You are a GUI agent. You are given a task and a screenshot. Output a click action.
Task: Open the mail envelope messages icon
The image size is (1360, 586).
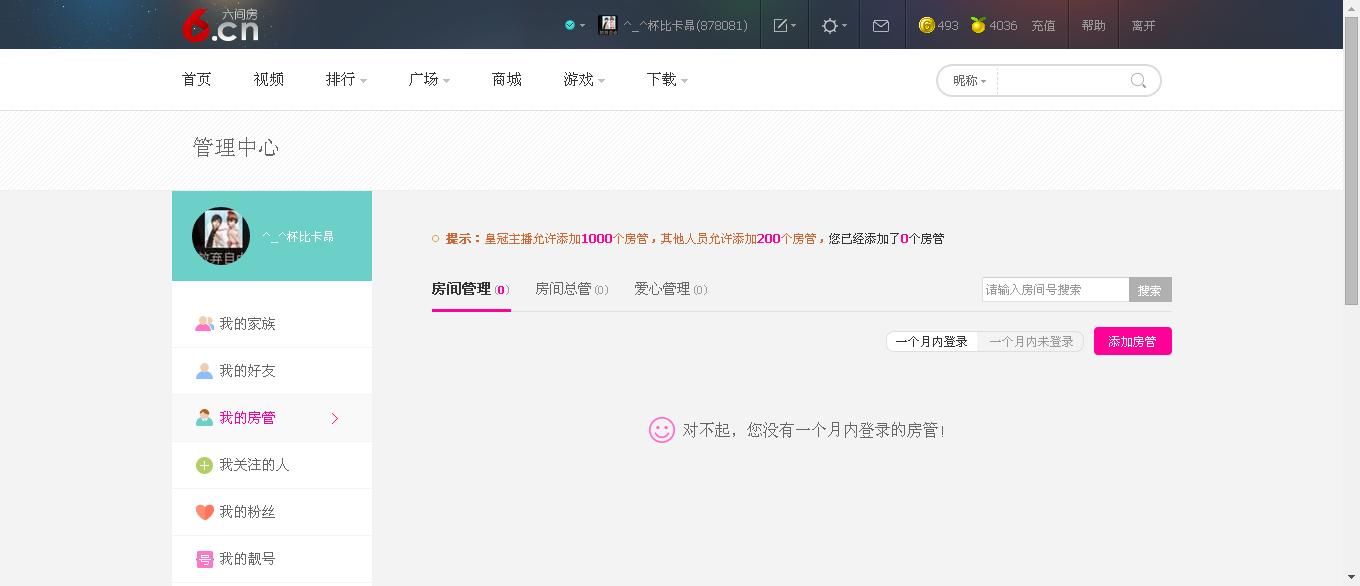coord(881,25)
